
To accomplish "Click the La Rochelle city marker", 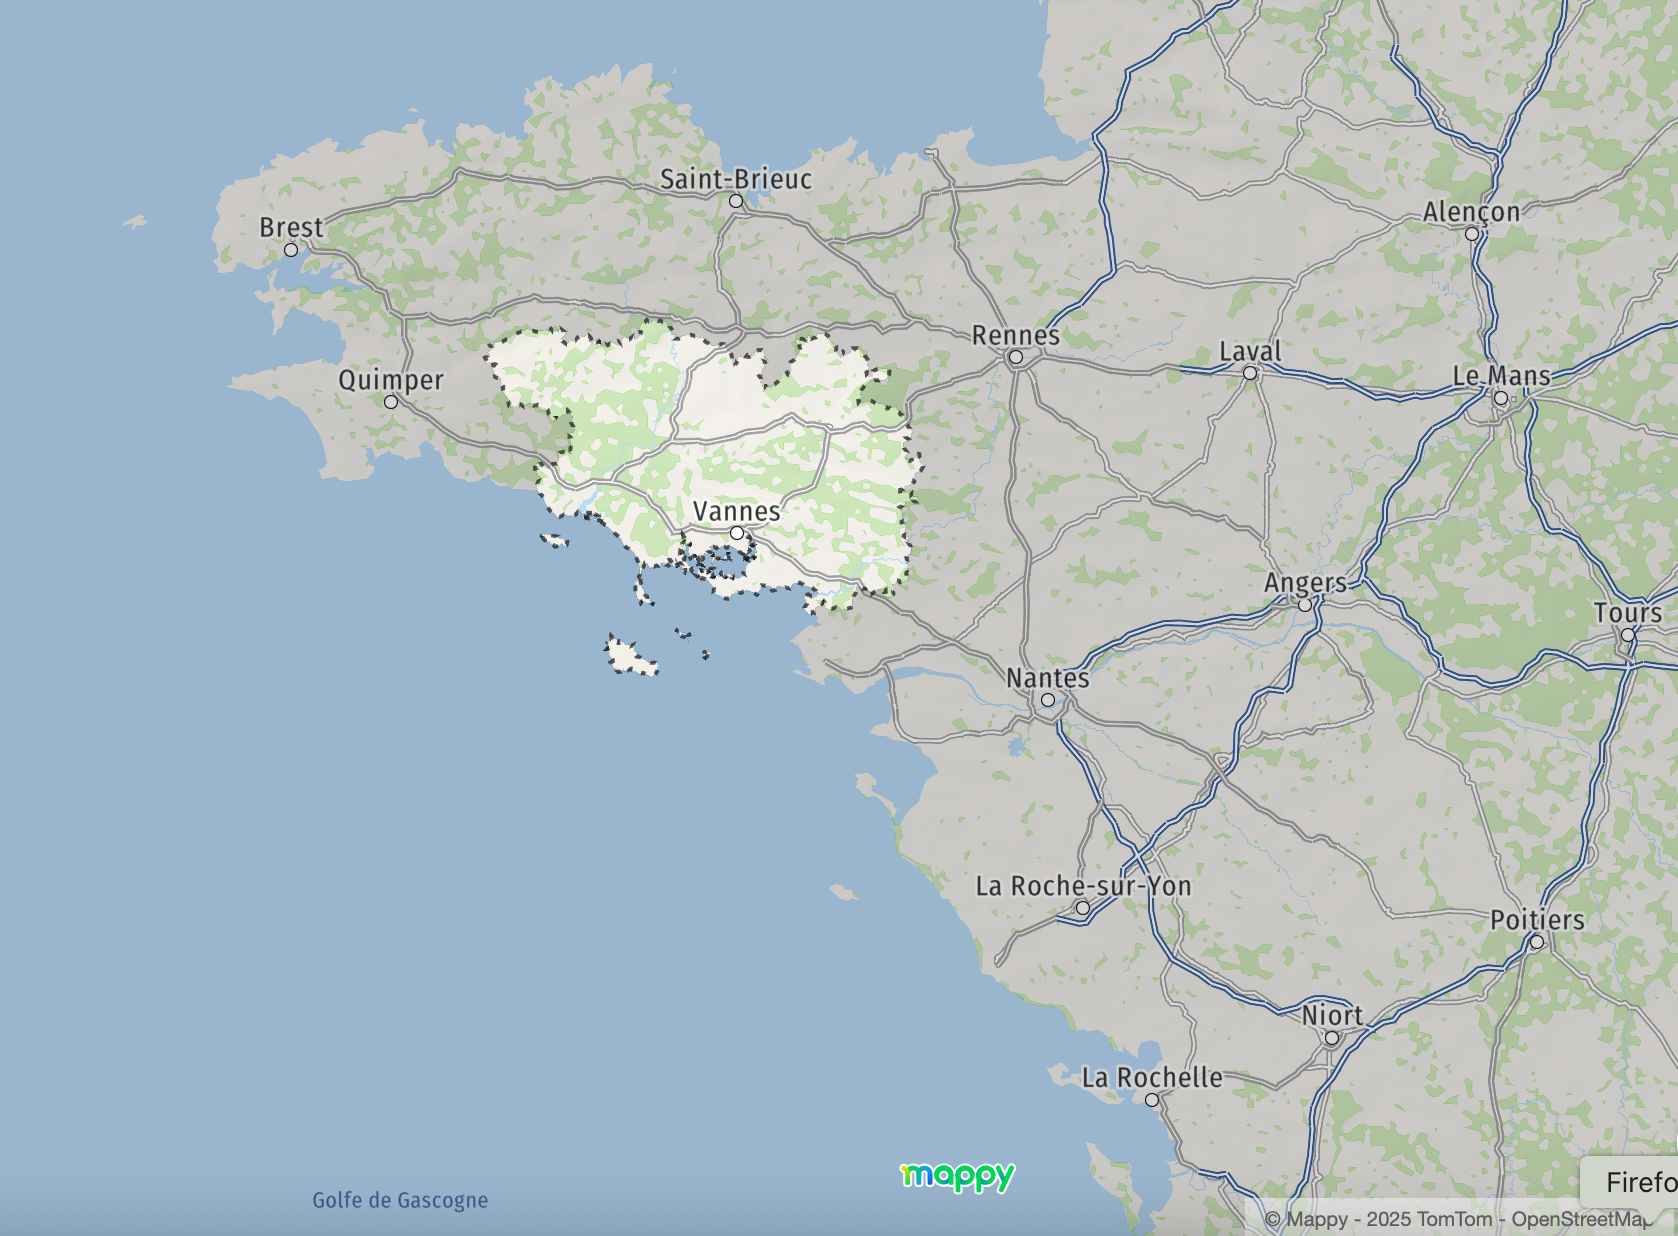I will (x=1152, y=1100).
